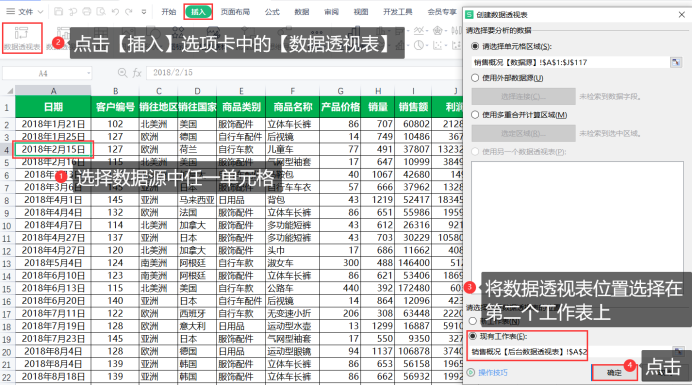The image size is (693, 385).
Task: Click the fx insert function icon
Action: pos(137,73)
